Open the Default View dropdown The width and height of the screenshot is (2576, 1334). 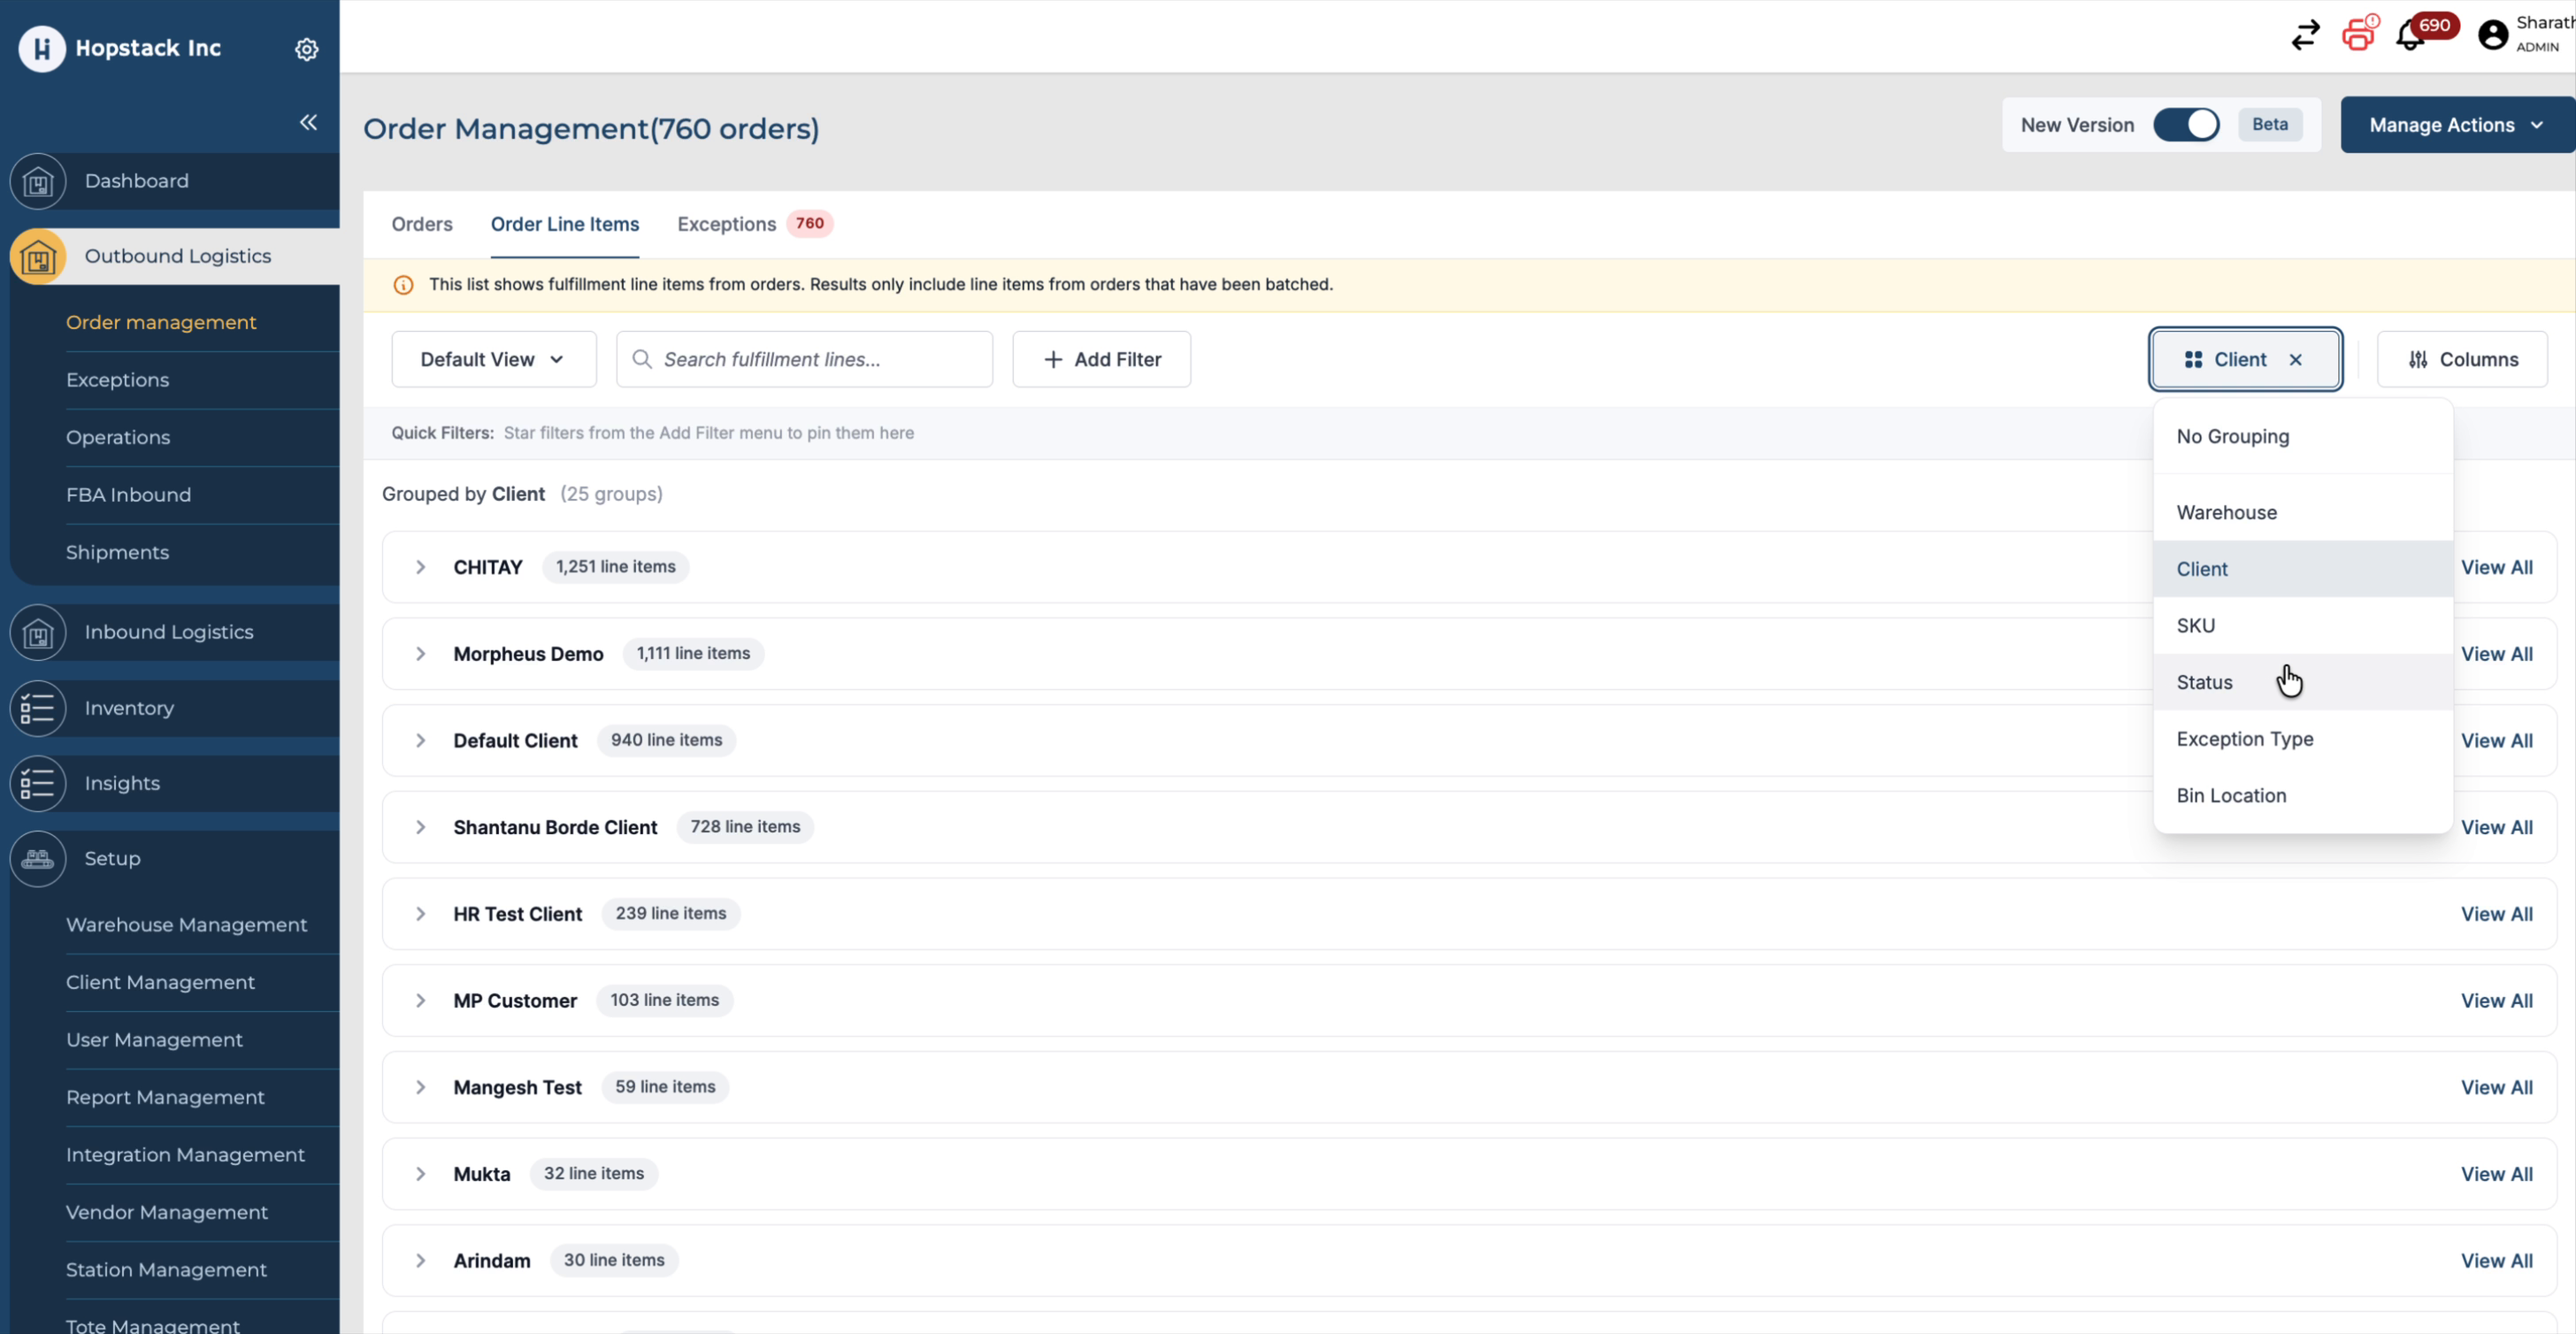[494, 359]
